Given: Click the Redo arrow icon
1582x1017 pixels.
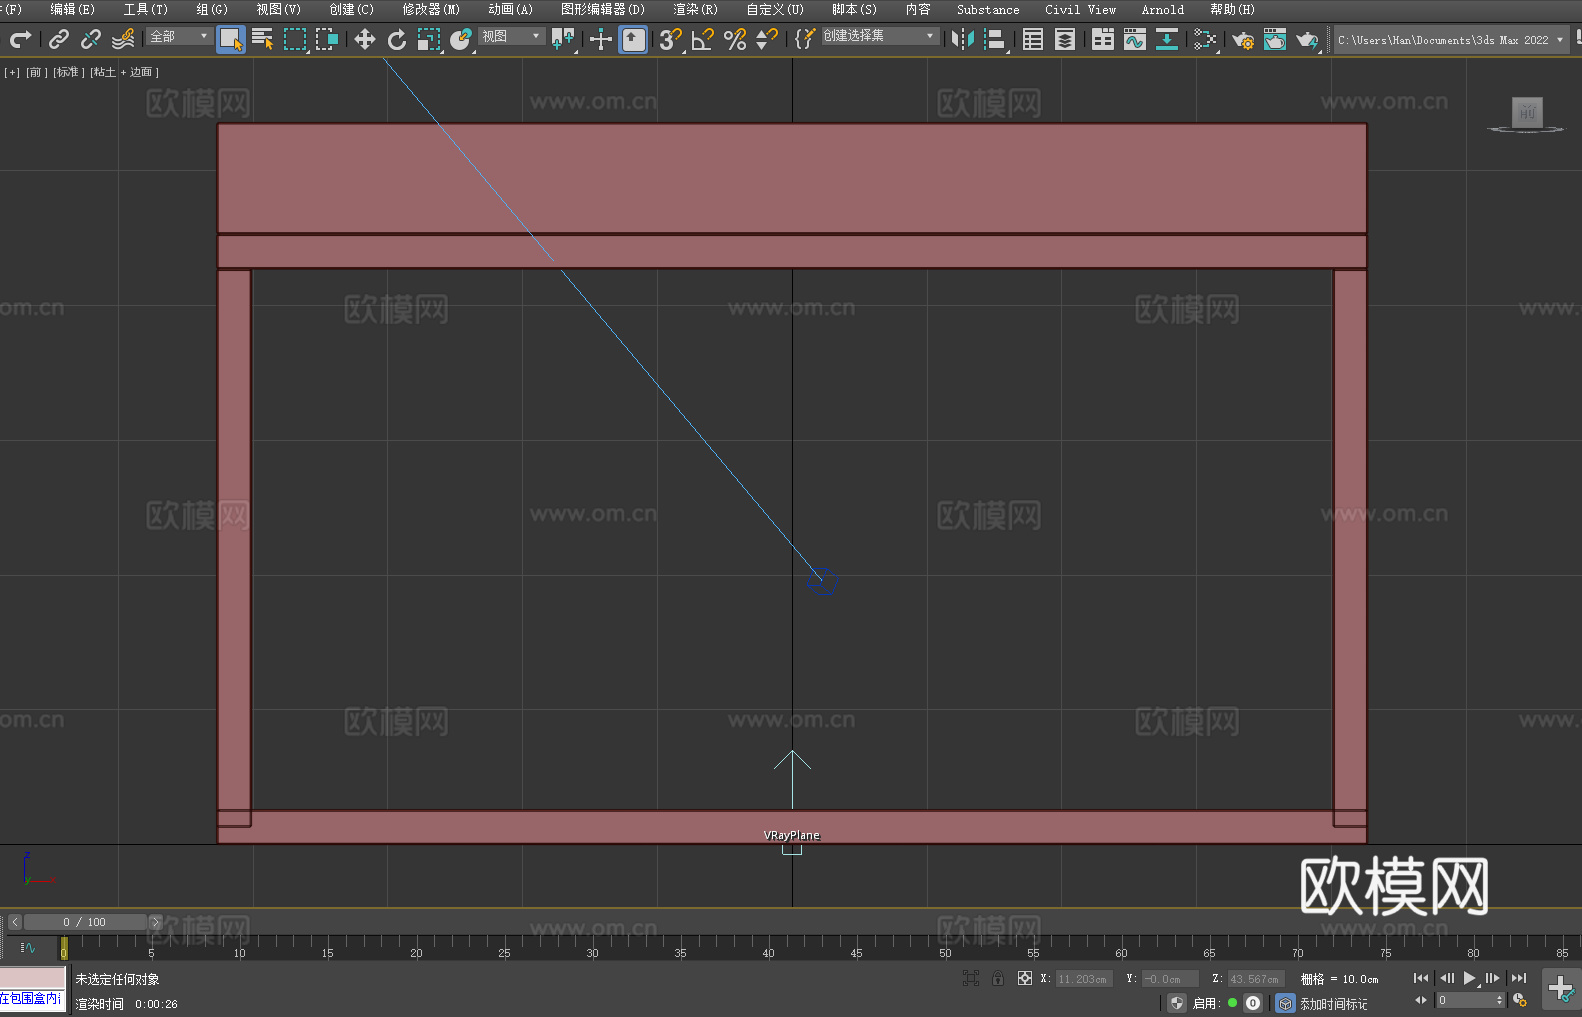Looking at the screenshot, I should (x=20, y=39).
